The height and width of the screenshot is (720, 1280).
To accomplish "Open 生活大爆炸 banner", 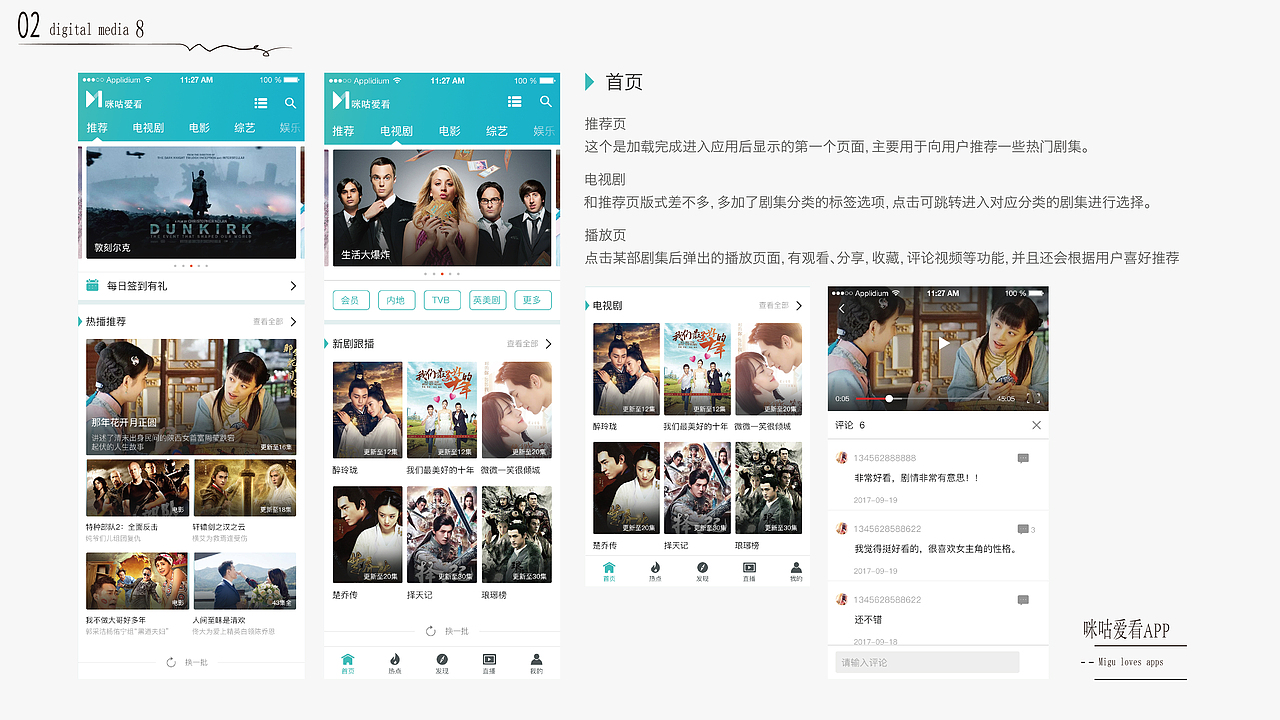I will 442,208.
